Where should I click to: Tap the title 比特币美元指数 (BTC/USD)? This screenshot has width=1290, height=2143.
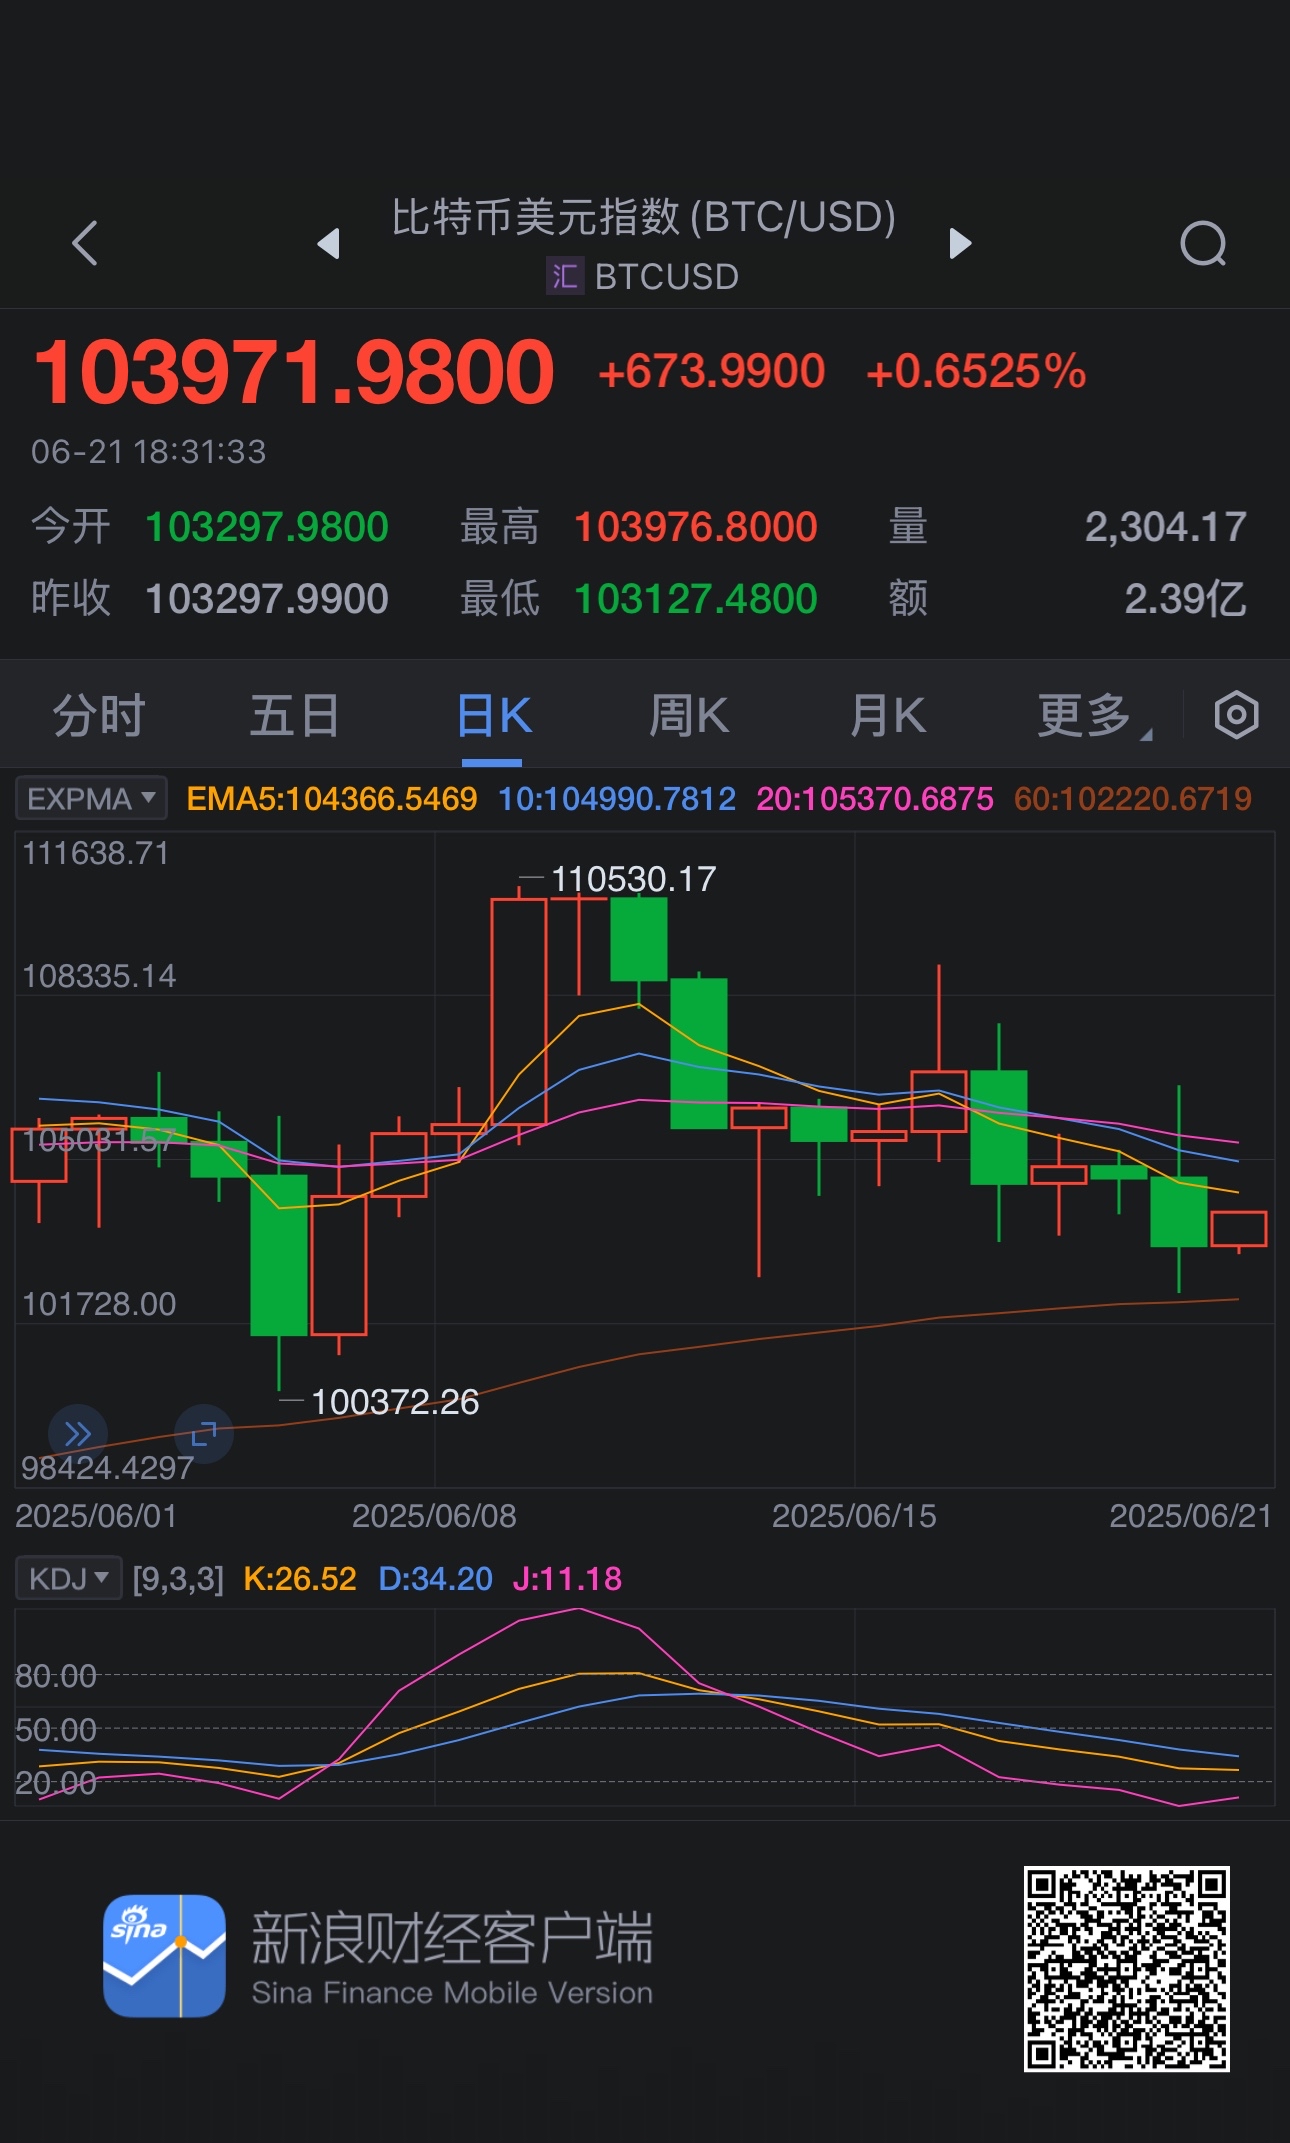(644, 217)
